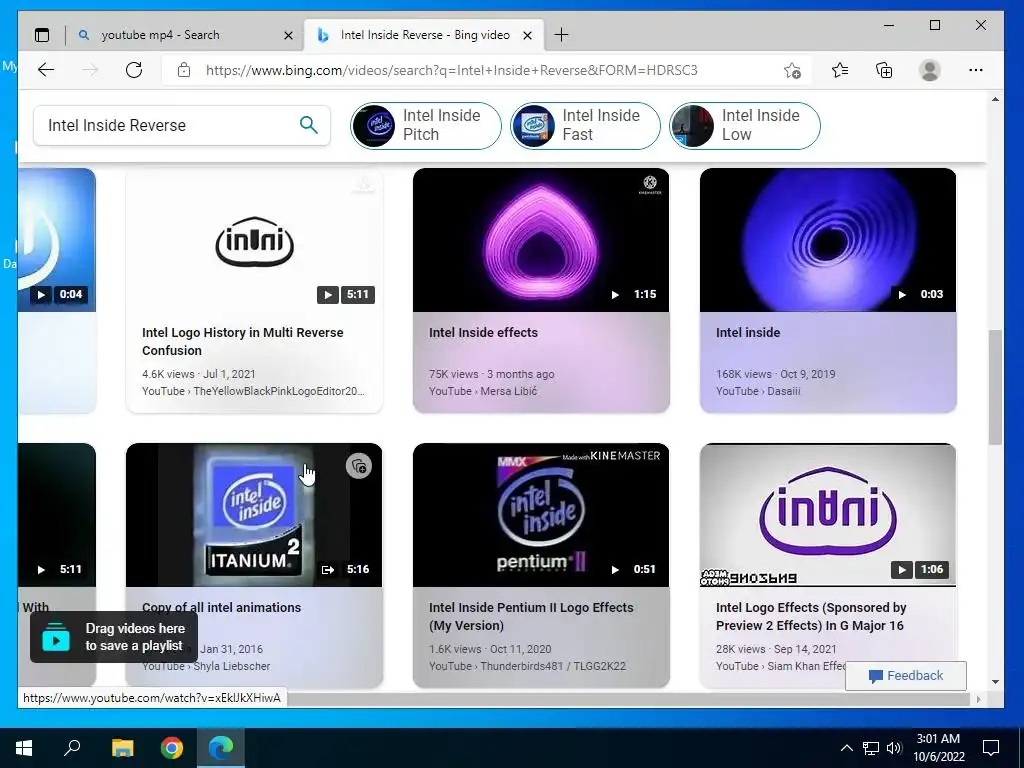Image resolution: width=1024 pixels, height=768 pixels.
Task: Click the inverted intel logo thumbnail
Action: [254, 240]
